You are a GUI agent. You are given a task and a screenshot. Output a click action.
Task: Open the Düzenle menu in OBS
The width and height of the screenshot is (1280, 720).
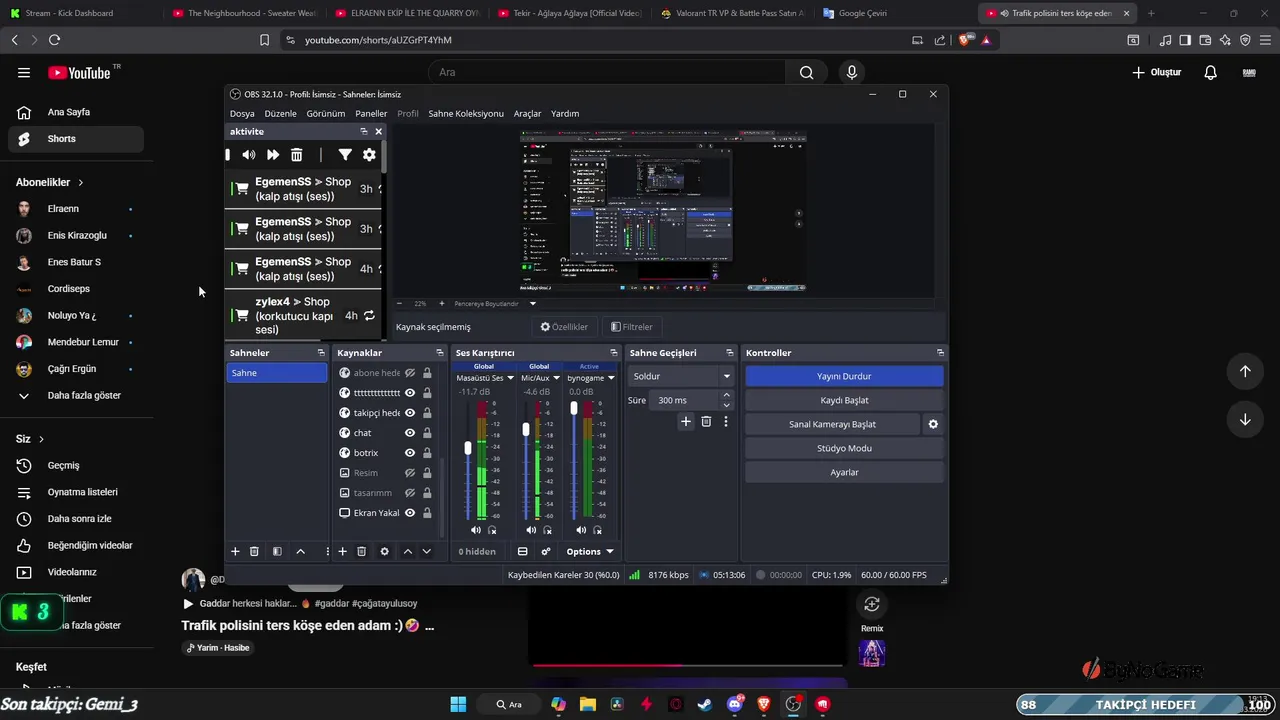tap(281, 114)
